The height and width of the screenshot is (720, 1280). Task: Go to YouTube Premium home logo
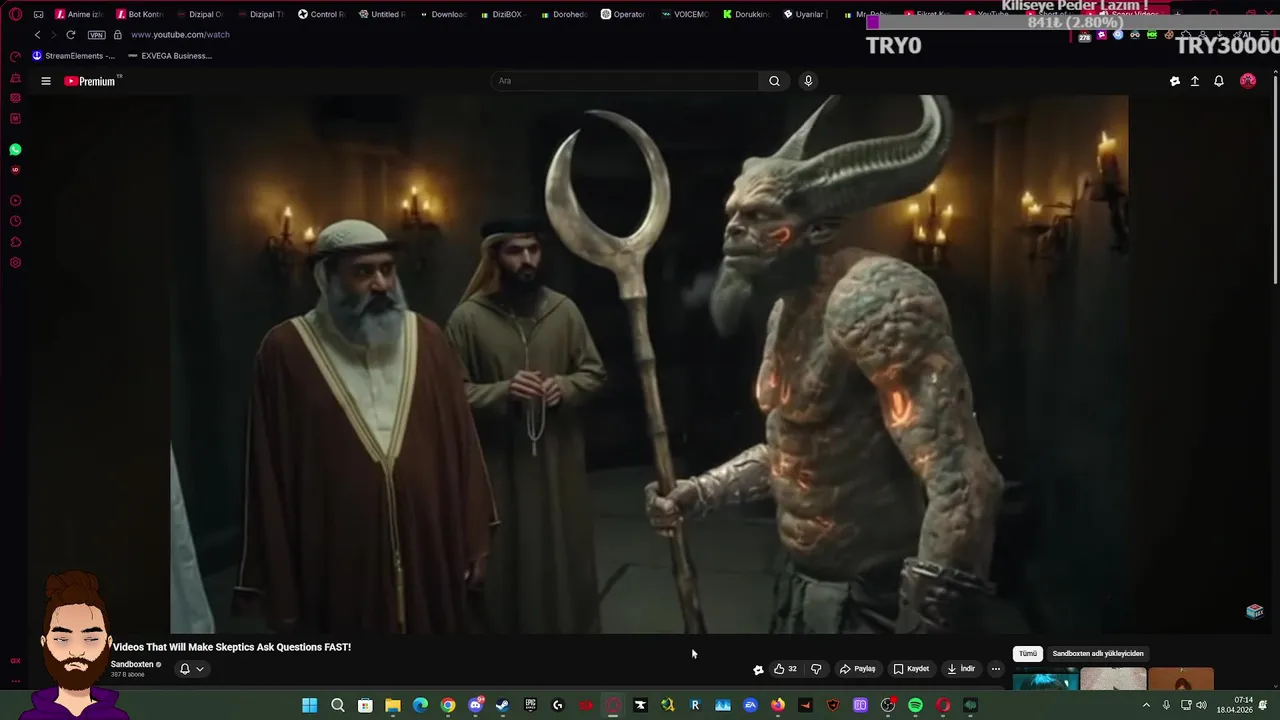[x=92, y=81]
